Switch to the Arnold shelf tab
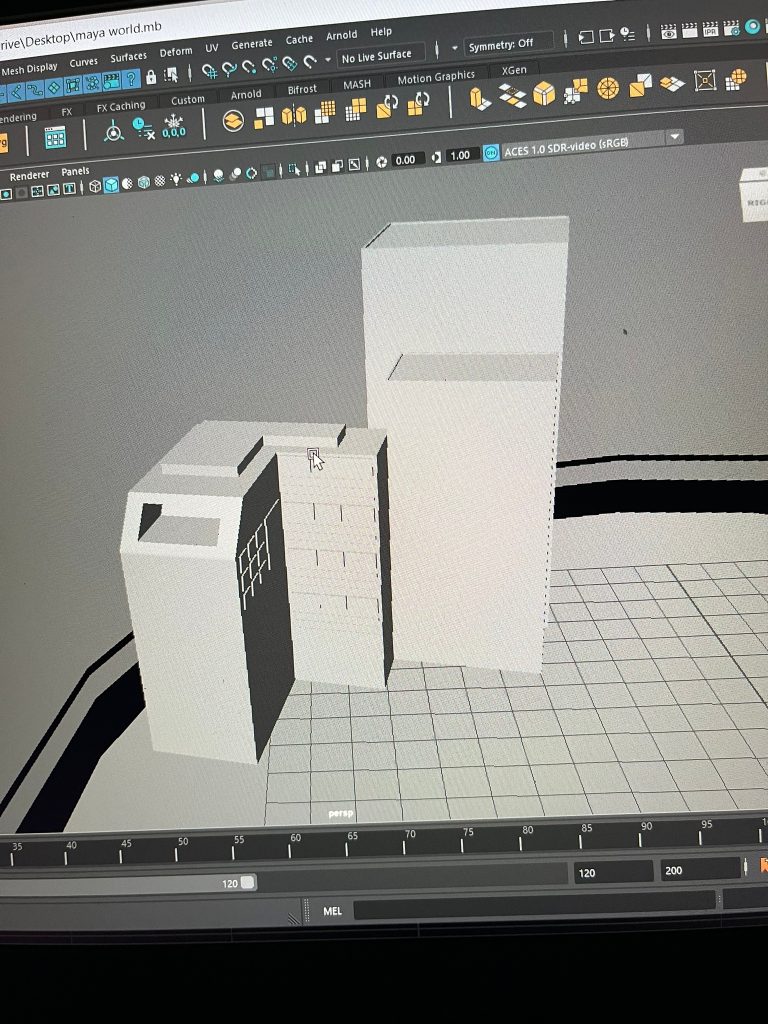This screenshot has width=768, height=1024. pos(246,95)
